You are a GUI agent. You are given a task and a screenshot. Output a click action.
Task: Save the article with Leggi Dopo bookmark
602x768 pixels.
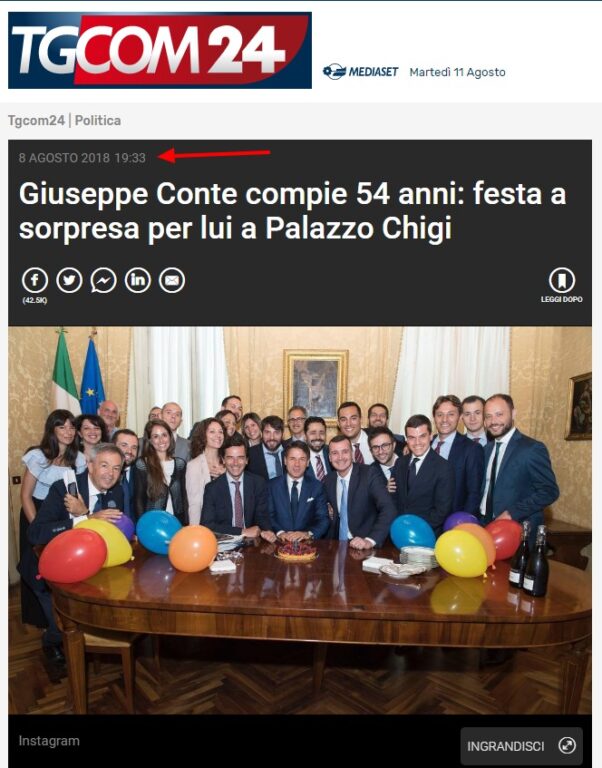coord(562,280)
